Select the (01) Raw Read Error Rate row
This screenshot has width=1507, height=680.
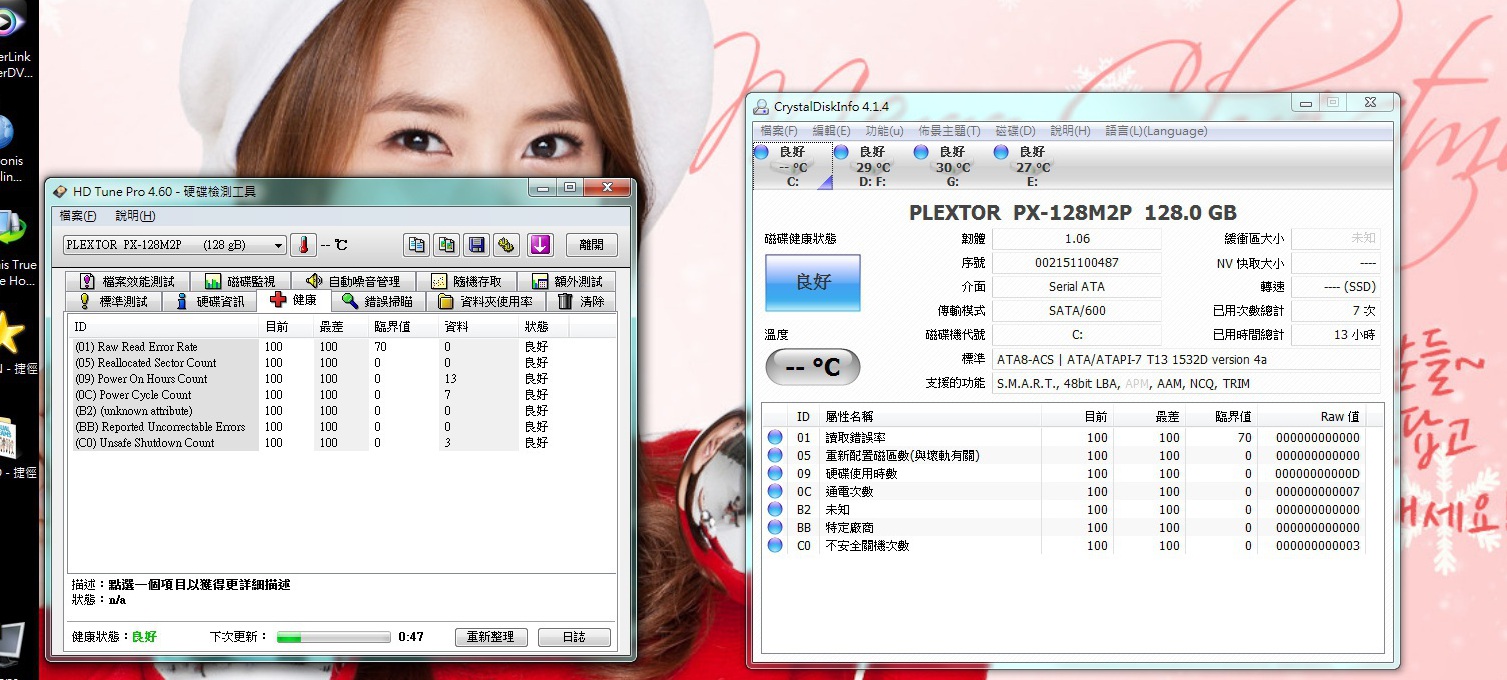[340, 347]
